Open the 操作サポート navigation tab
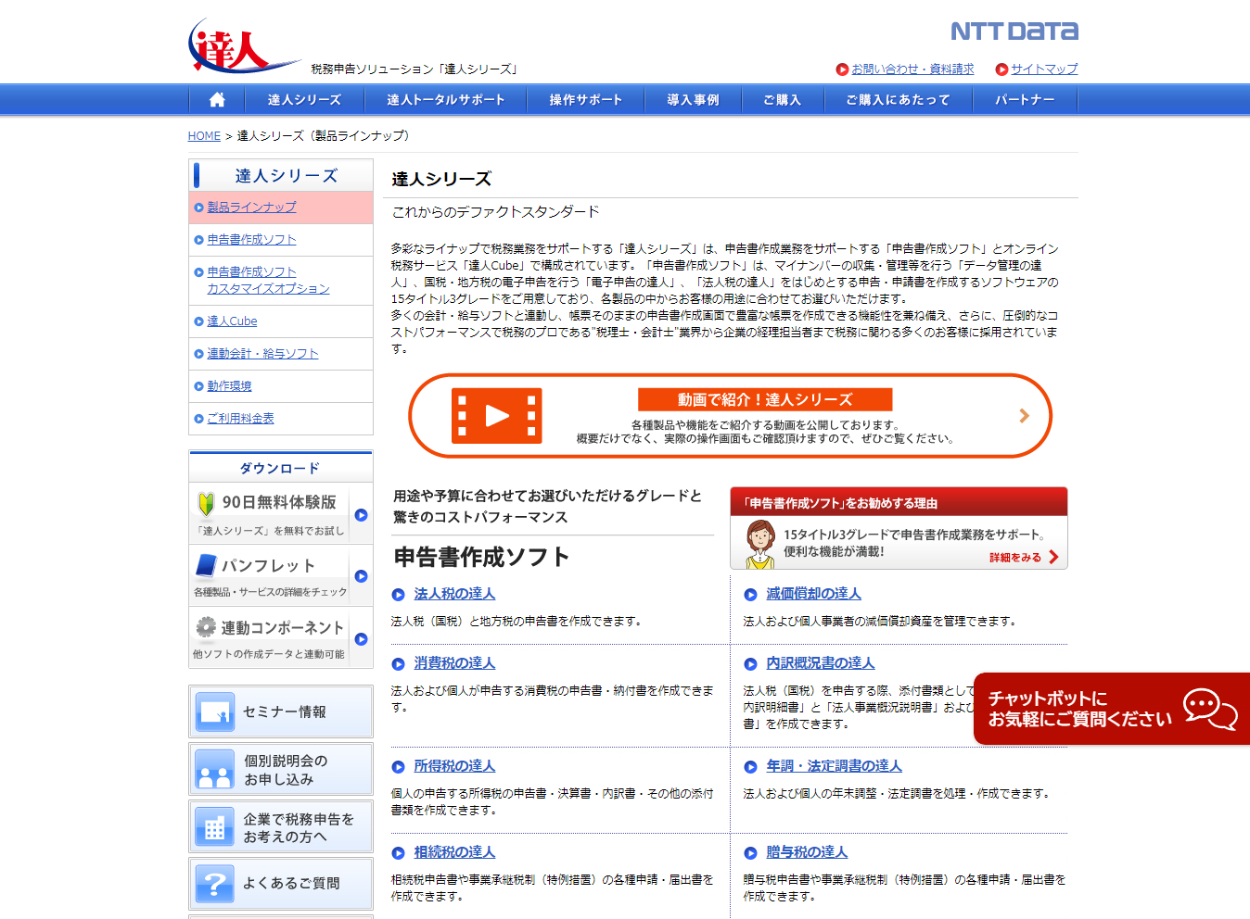The width and height of the screenshot is (1250, 919). [x=586, y=100]
